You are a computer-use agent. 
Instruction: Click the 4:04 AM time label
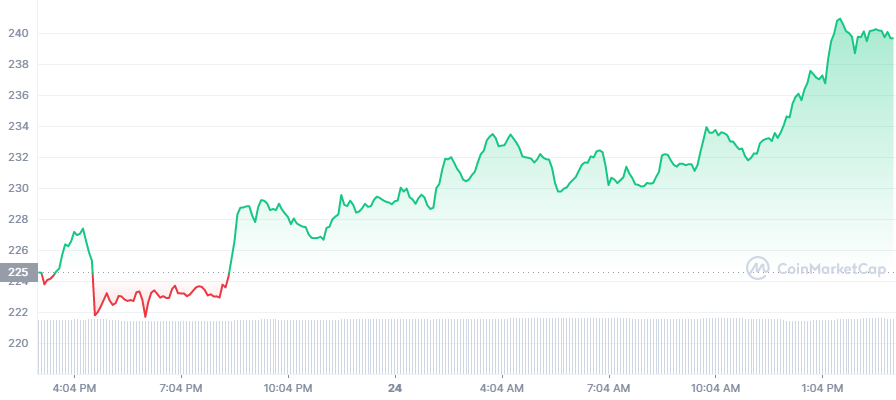(502, 389)
